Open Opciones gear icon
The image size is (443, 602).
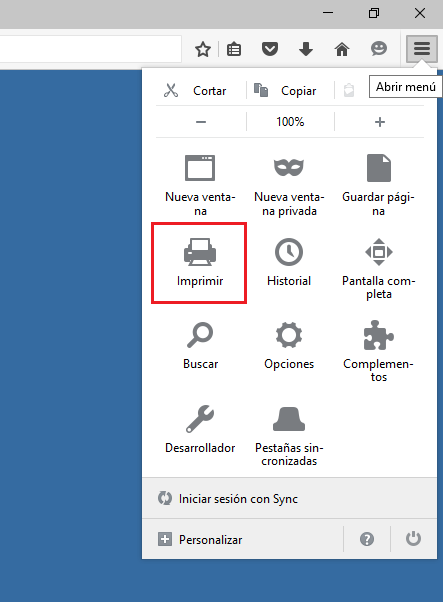click(289, 335)
